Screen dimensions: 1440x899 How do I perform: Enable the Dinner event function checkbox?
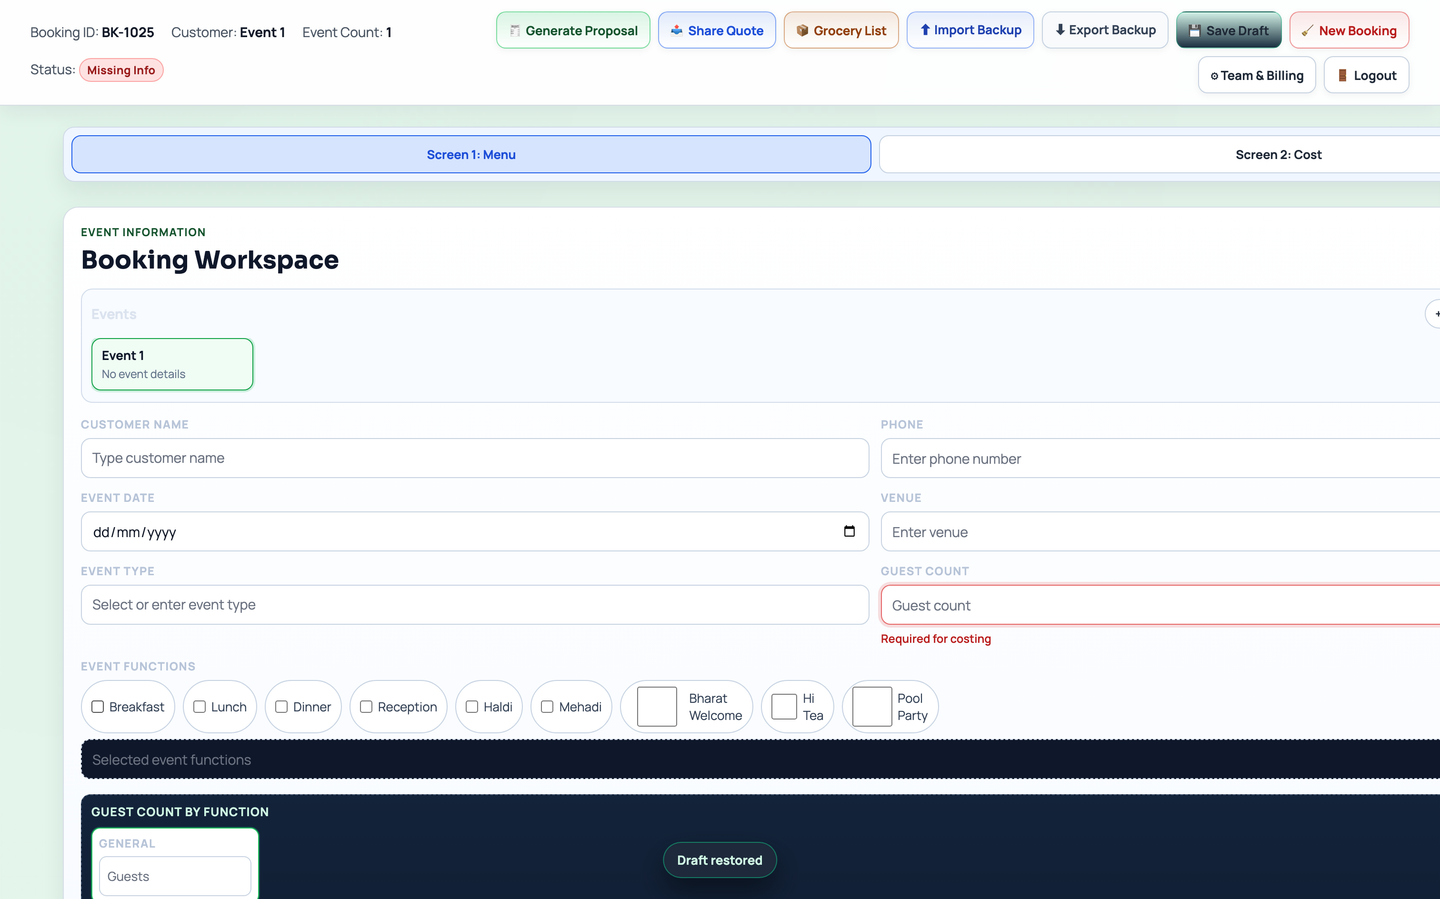(x=283, y=706)
